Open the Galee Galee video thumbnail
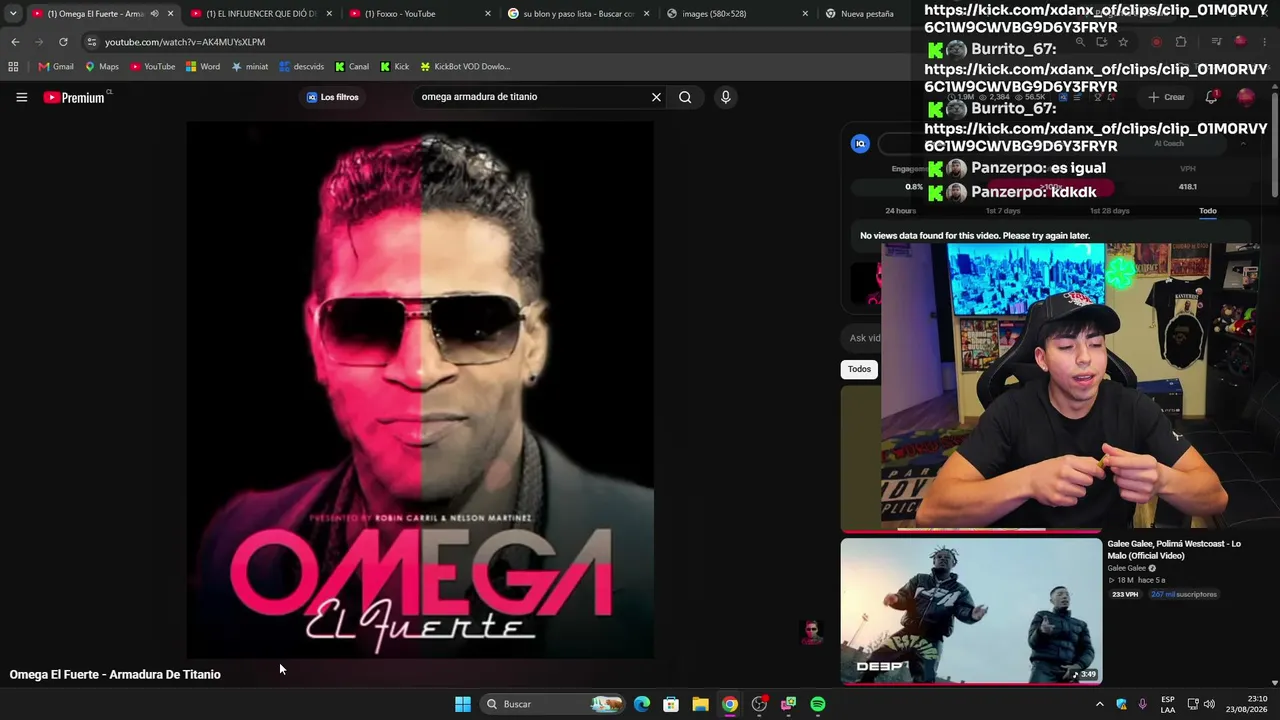This screenshot has height=720, width=1280. 971,611
